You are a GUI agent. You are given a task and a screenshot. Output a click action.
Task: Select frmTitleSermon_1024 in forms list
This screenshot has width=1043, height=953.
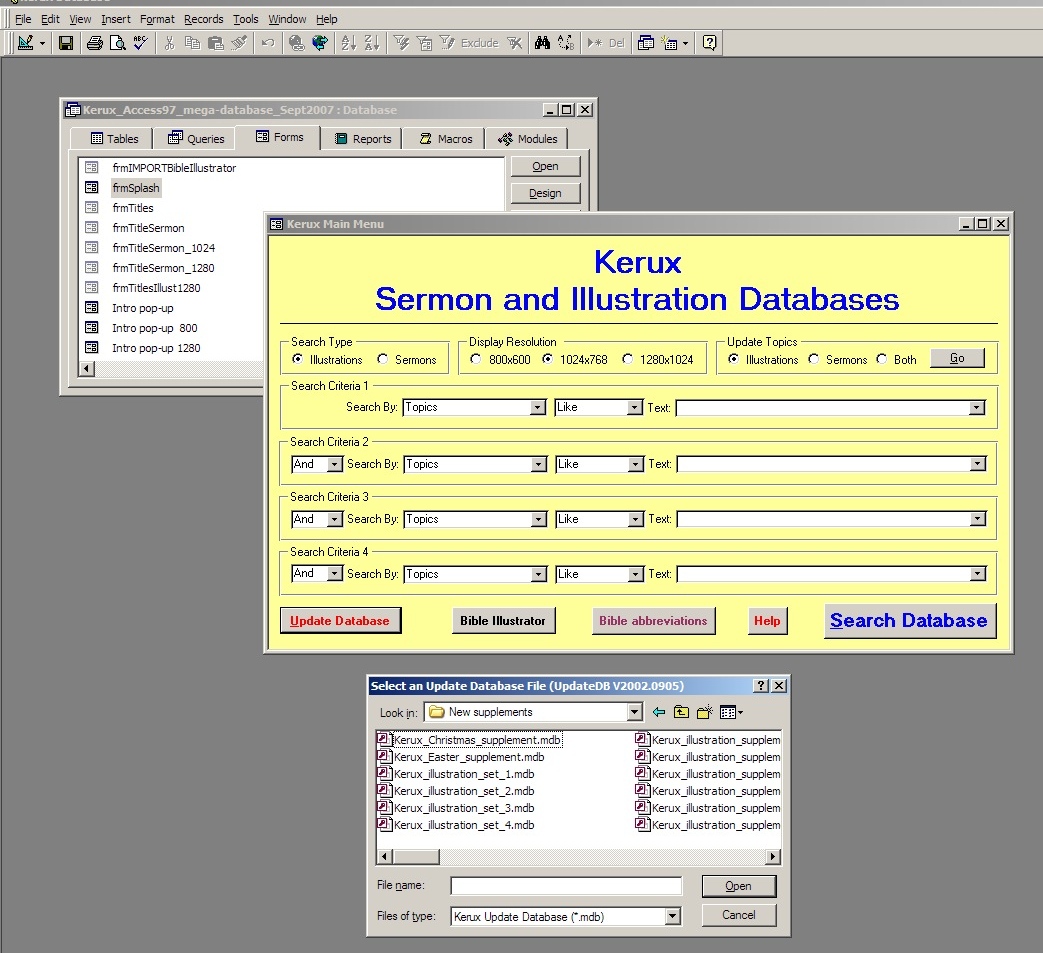pos(163,248)
